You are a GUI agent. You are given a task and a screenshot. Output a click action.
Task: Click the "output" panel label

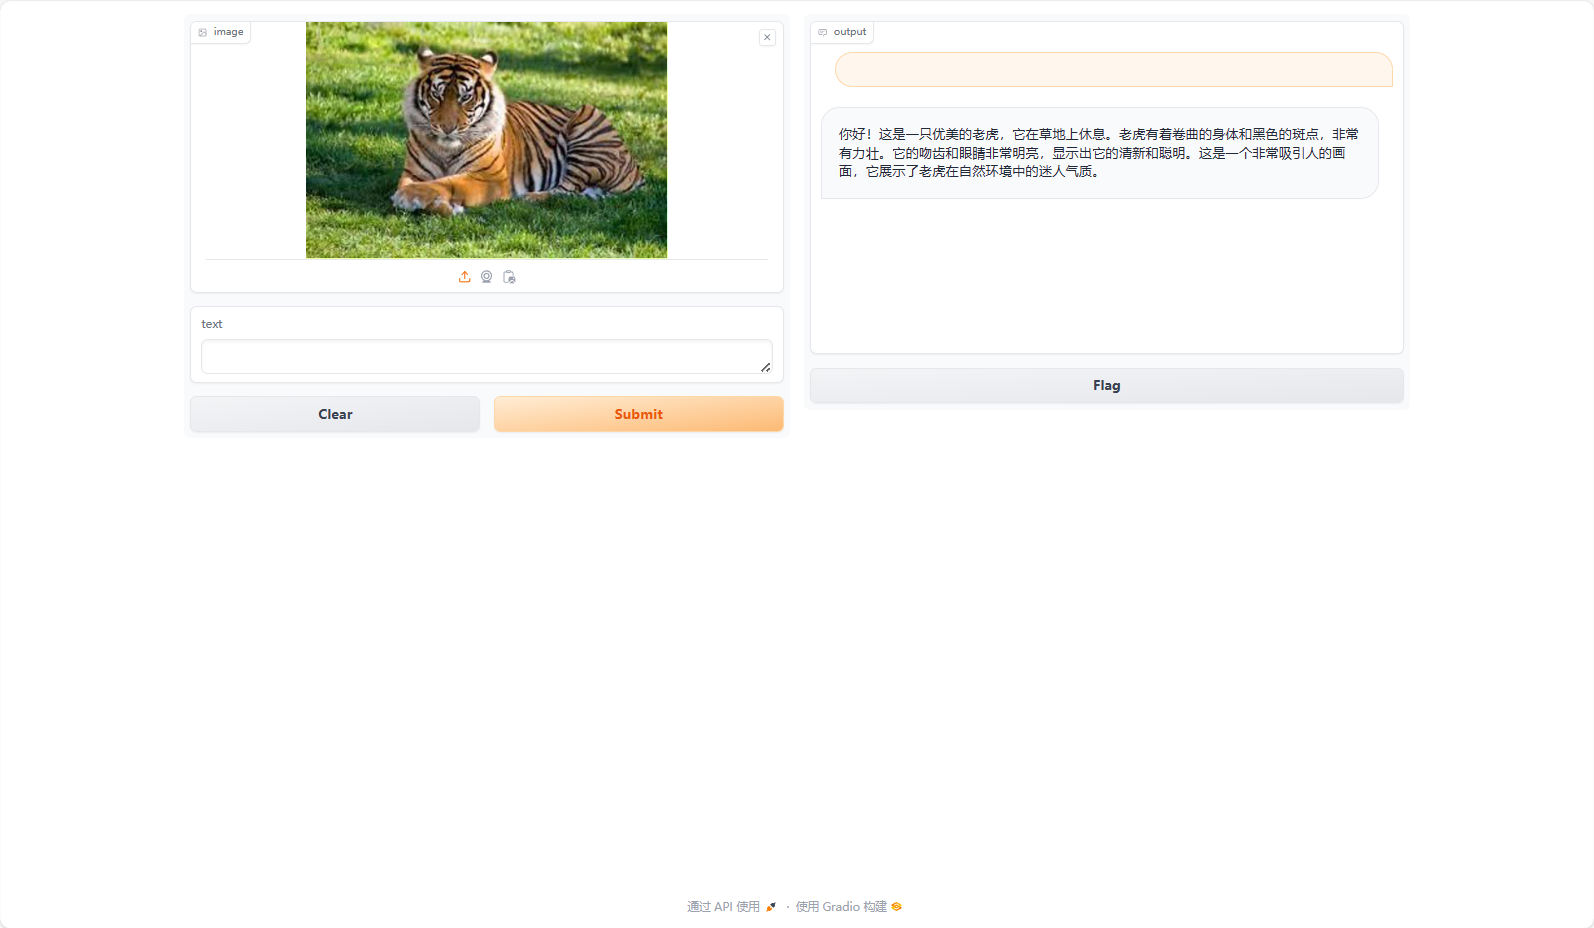850,32
